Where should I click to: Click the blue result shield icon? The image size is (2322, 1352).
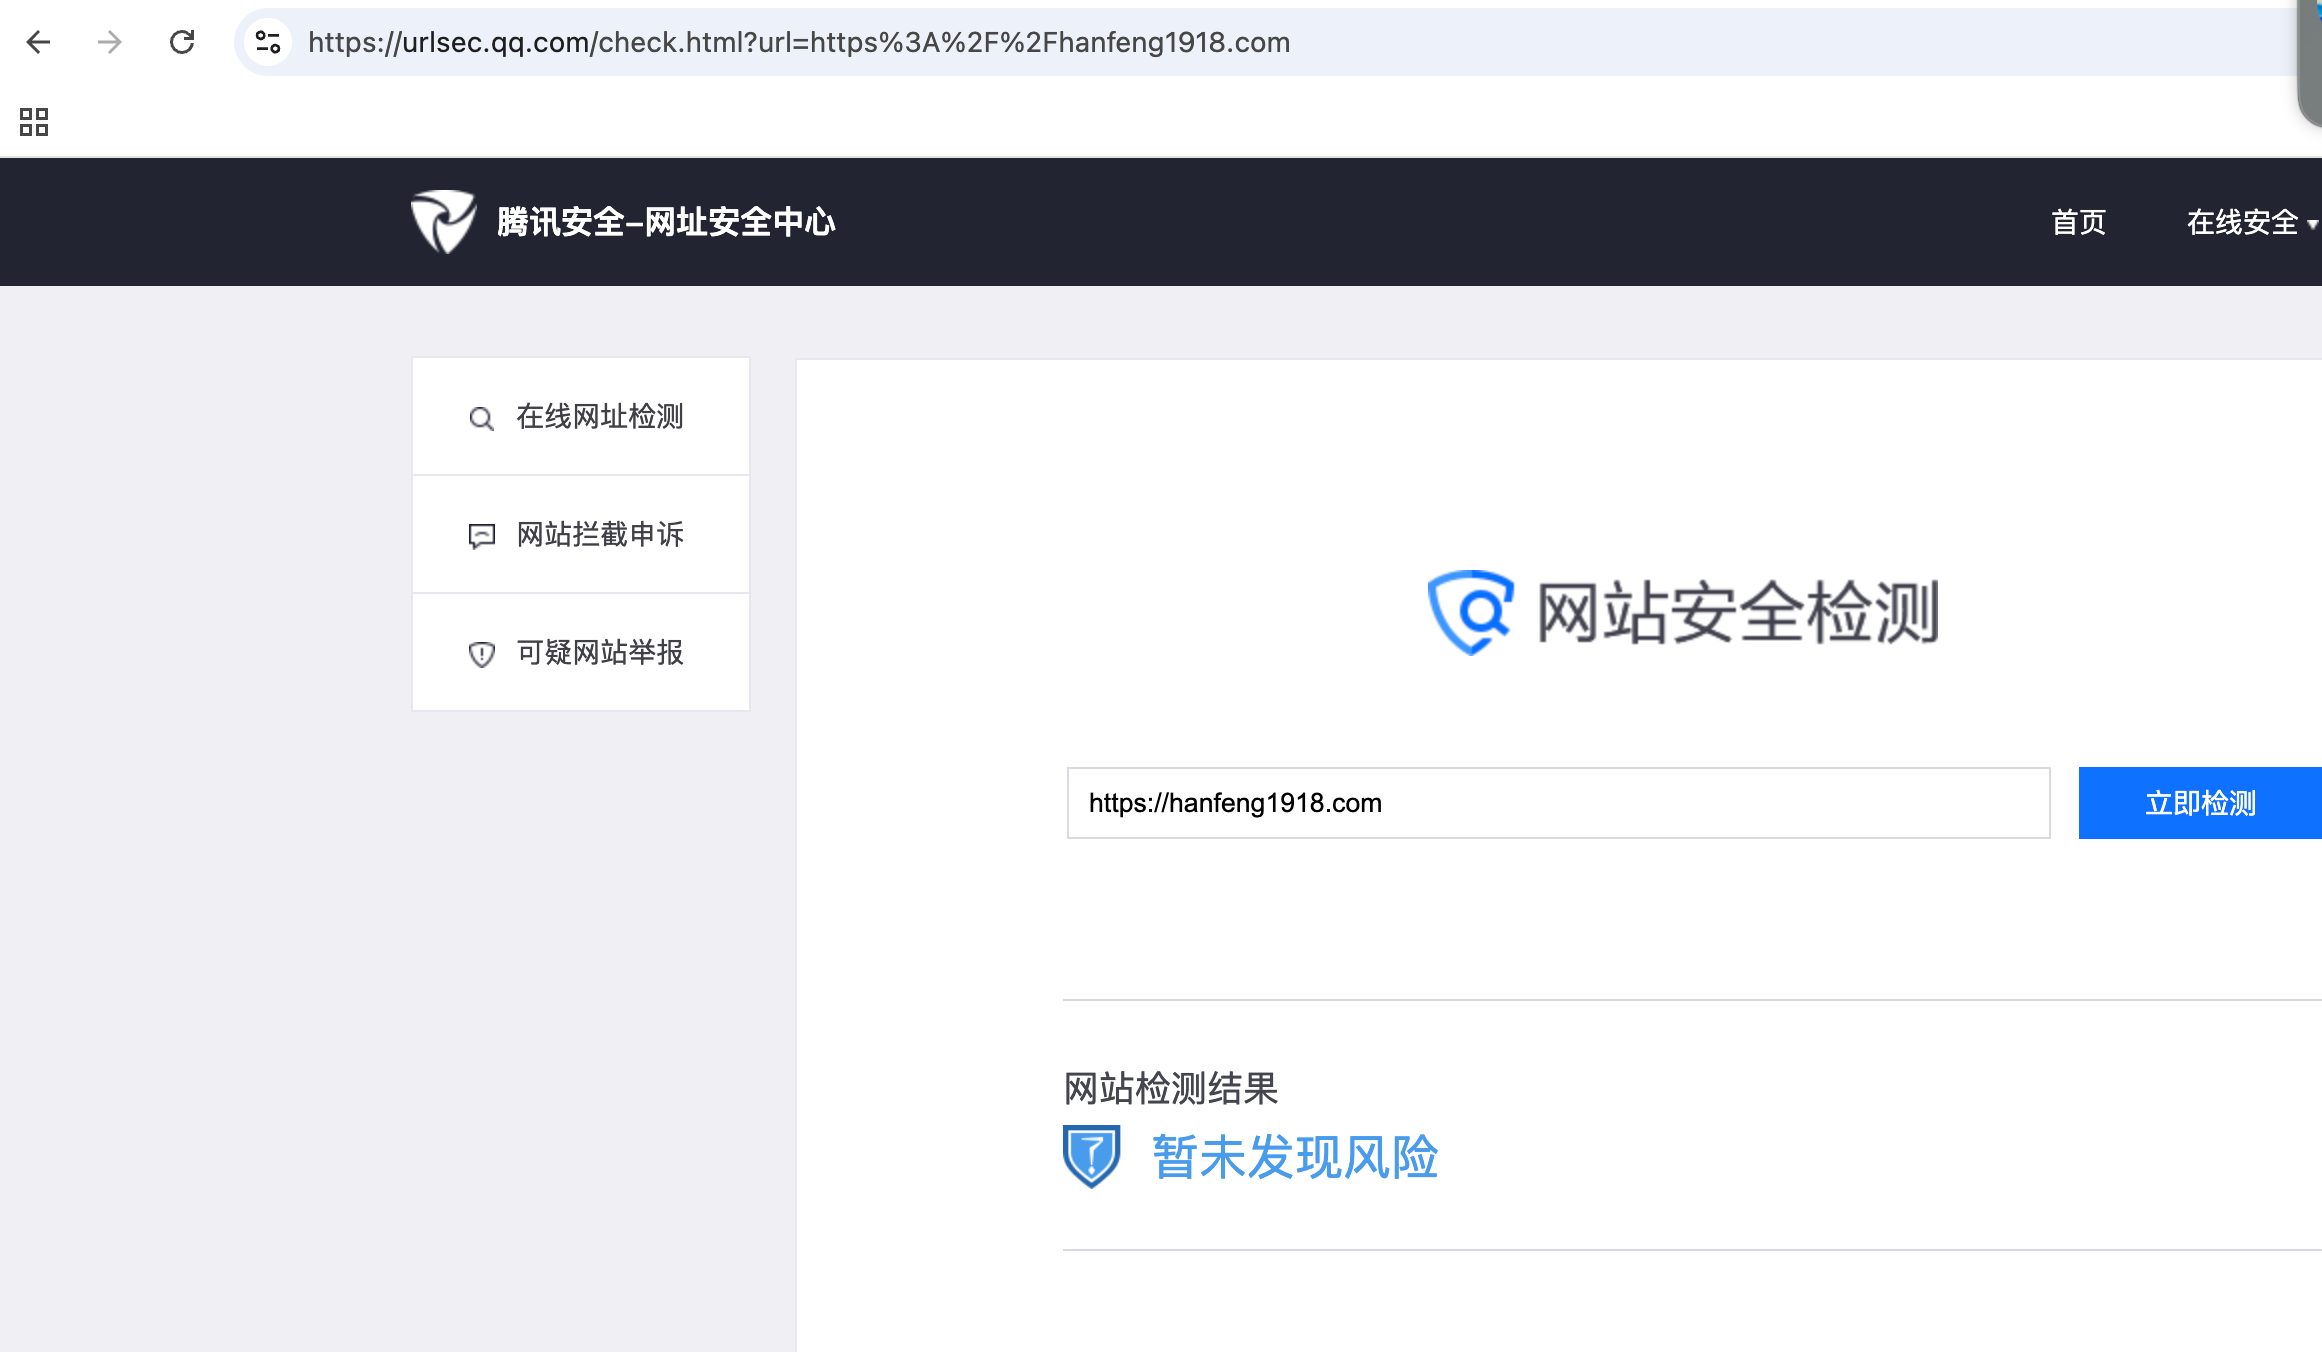(x=1091, y=1156)
